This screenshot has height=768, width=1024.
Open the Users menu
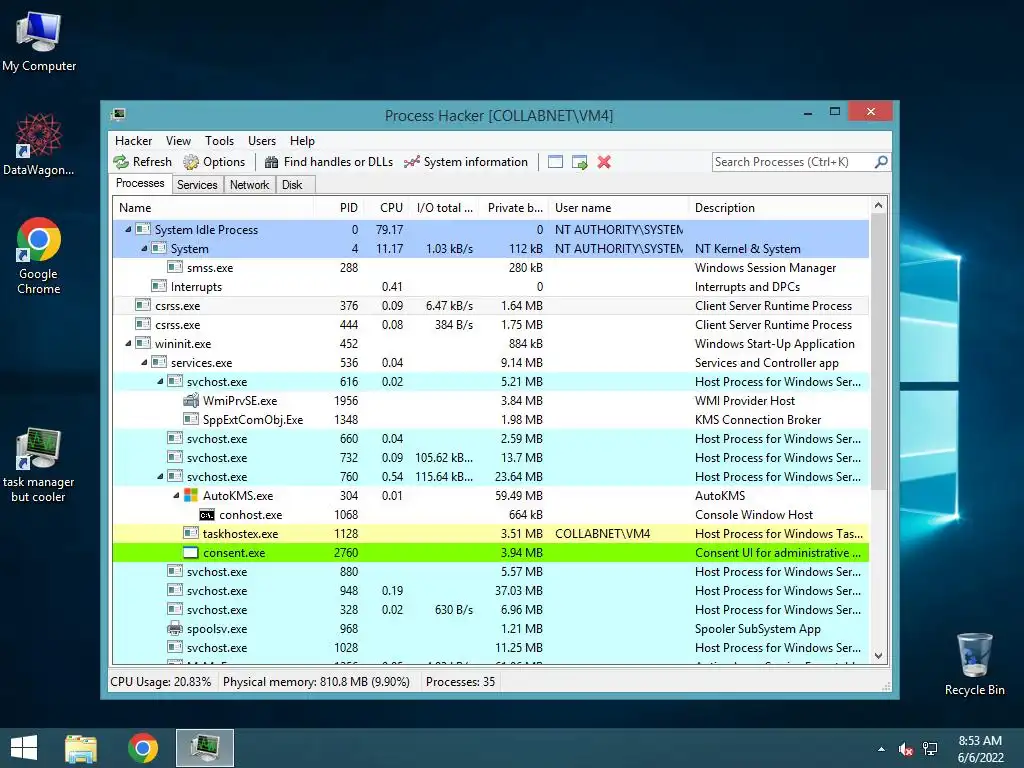pyautogui.click(x=262, y=140)
